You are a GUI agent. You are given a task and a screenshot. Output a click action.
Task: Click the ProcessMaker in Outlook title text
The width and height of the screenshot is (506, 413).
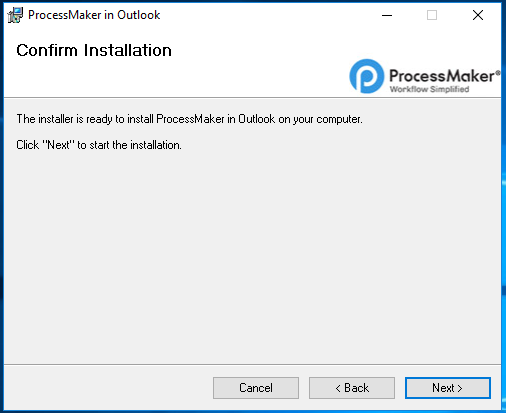pos(94,15)
